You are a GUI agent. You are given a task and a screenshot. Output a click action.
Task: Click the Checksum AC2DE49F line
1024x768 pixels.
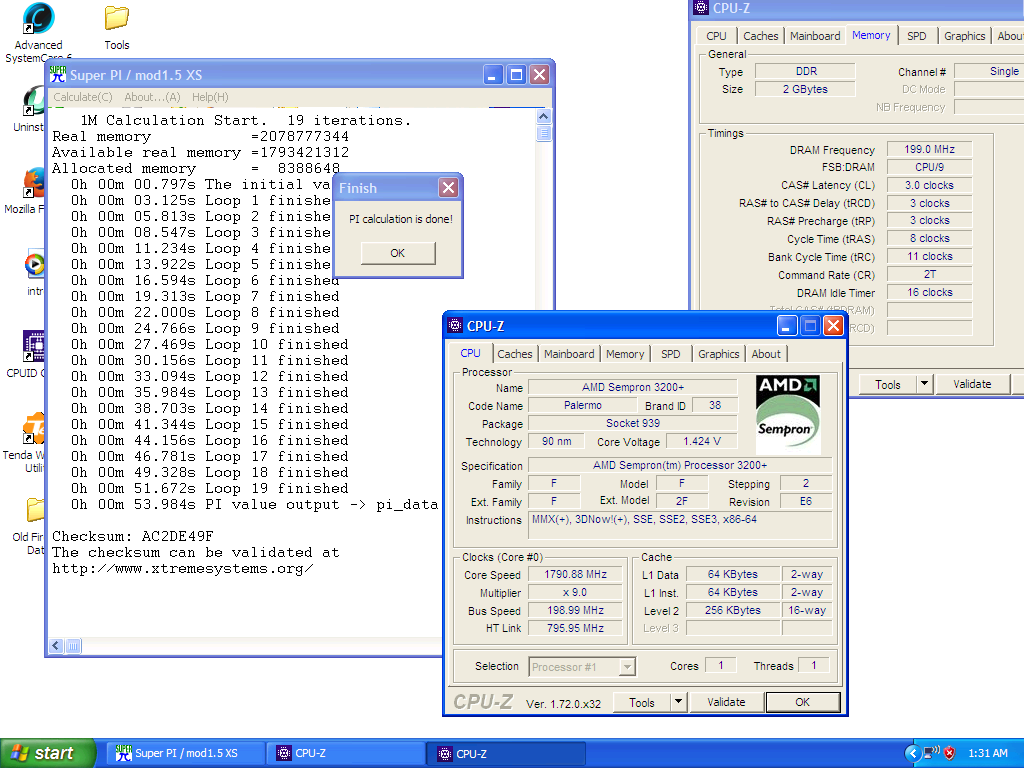(x=133, y=537)
